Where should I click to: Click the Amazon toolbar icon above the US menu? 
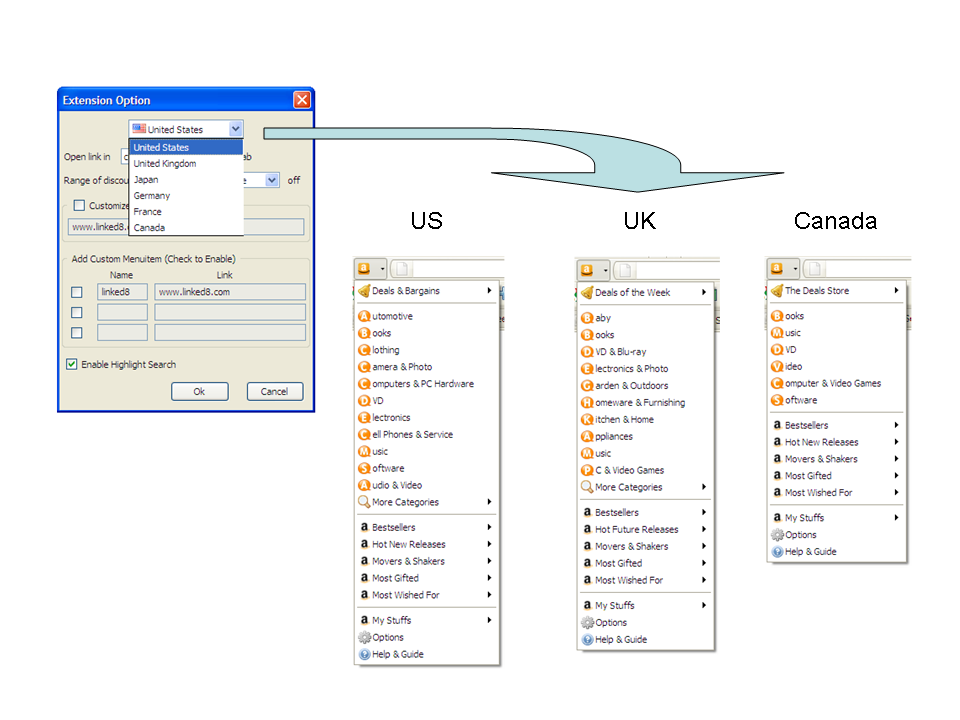364,268
